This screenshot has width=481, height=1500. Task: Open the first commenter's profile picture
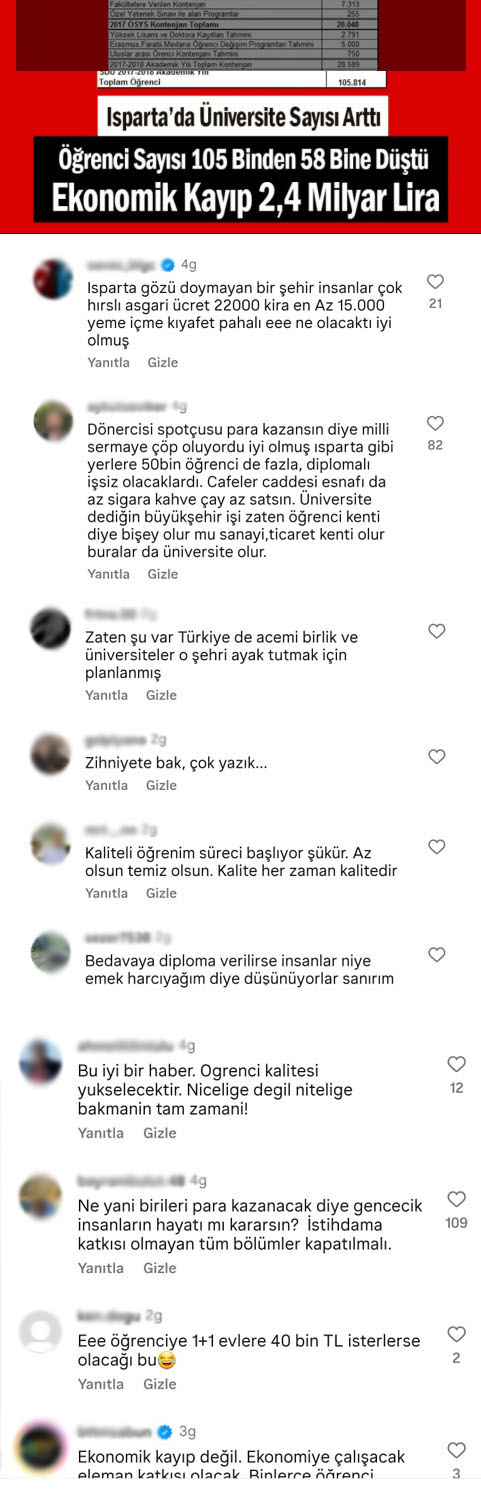[53, 279]
